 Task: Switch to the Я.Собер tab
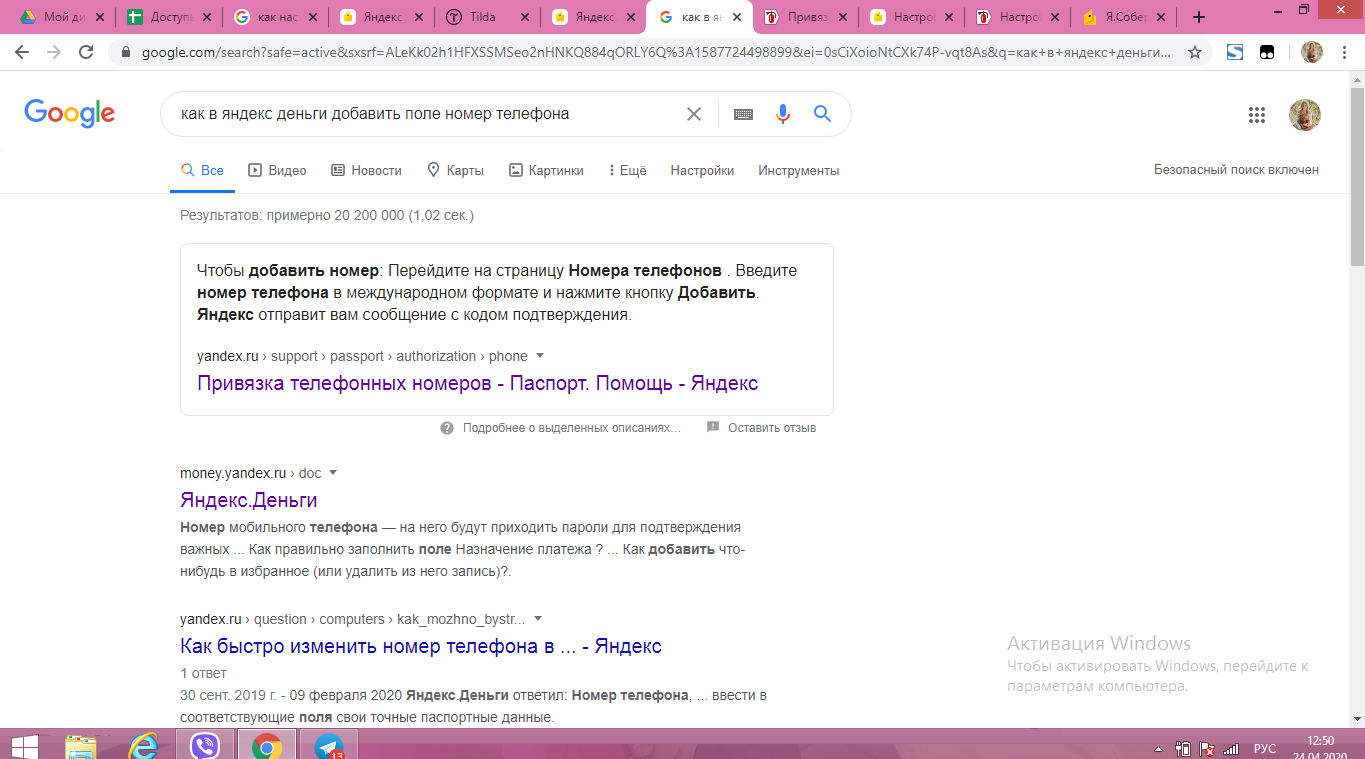click(x=1124, y=17)
